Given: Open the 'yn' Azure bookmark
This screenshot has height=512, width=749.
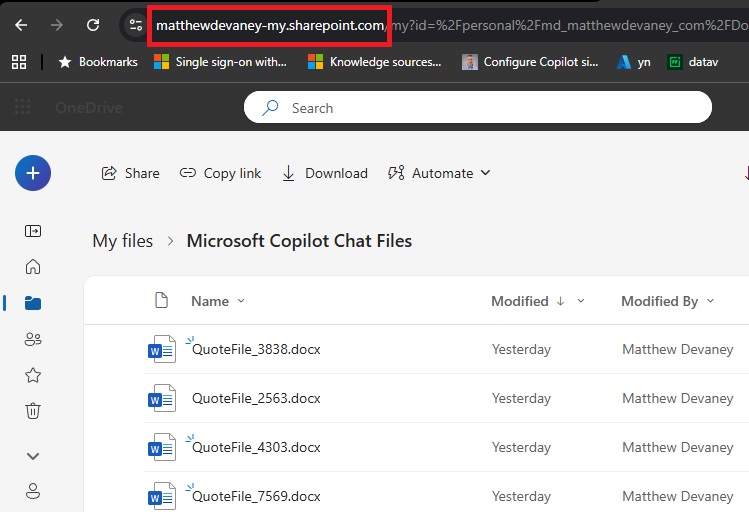Looking at the screenshot, I should coord(633,62).
